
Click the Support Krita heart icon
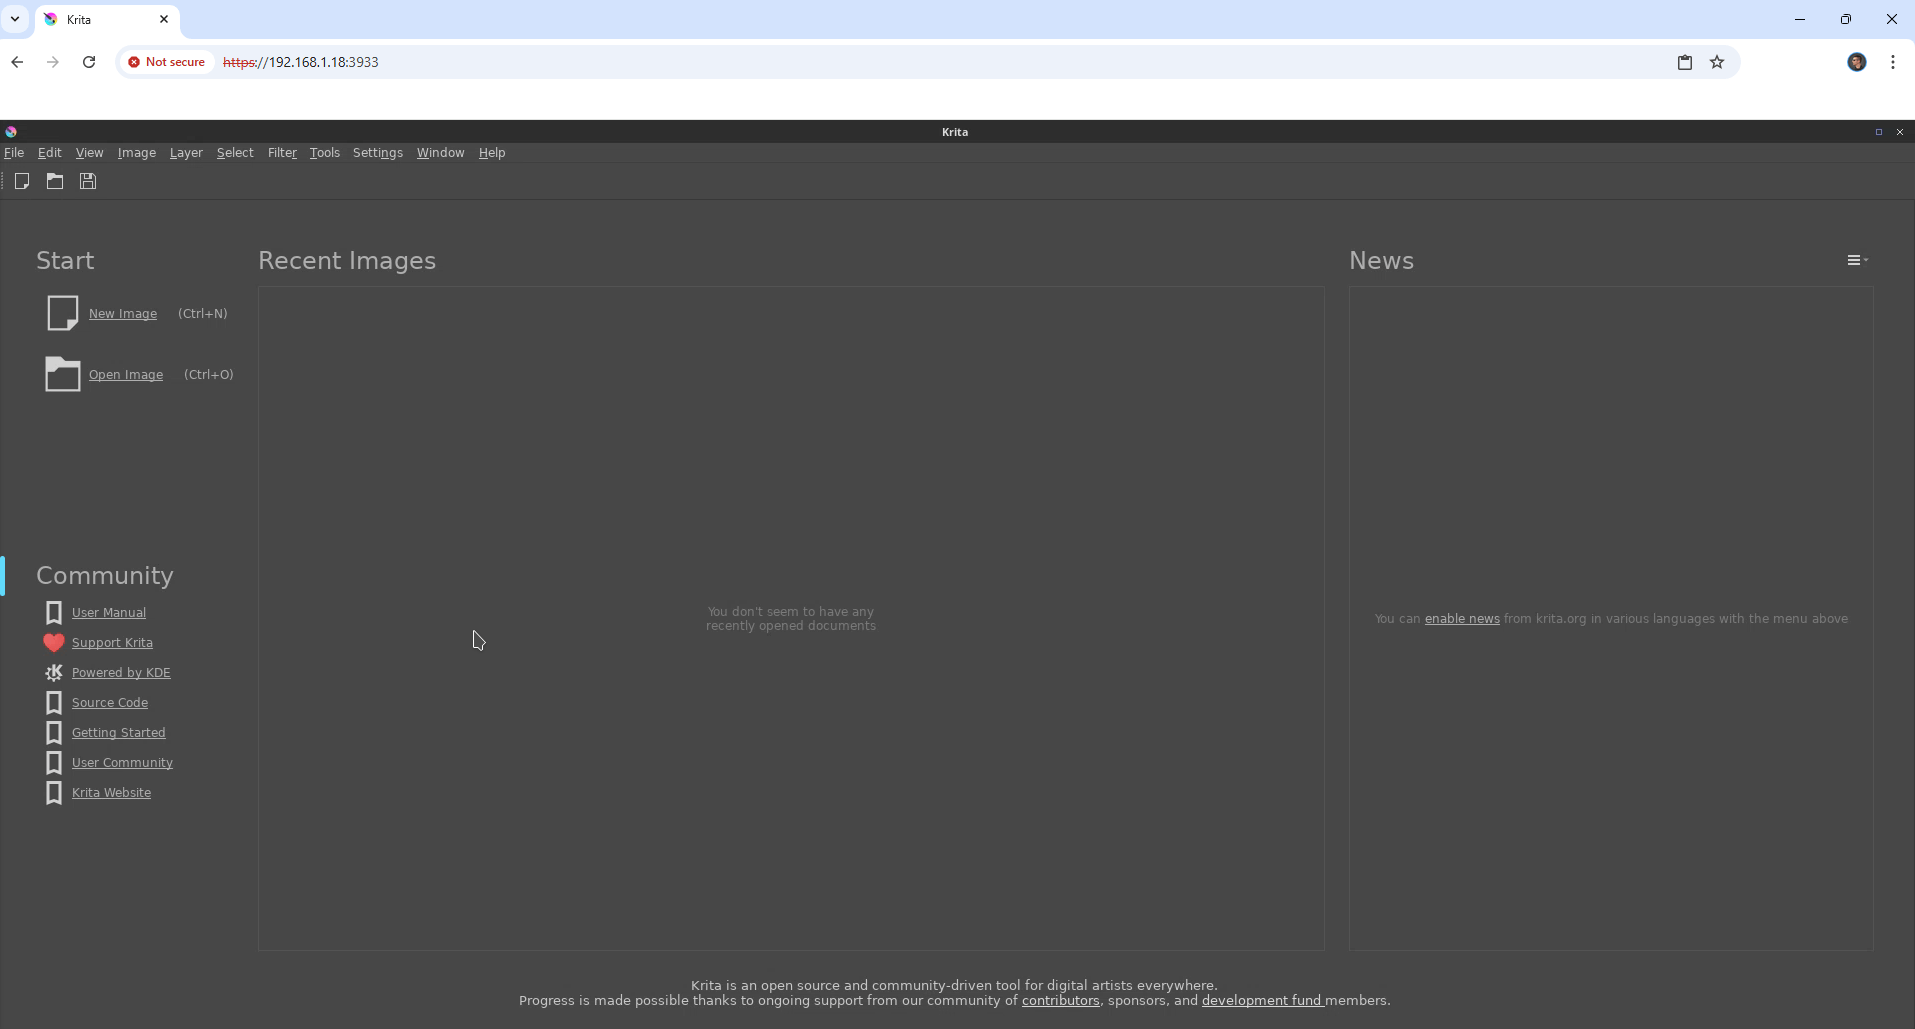[54, 642]
